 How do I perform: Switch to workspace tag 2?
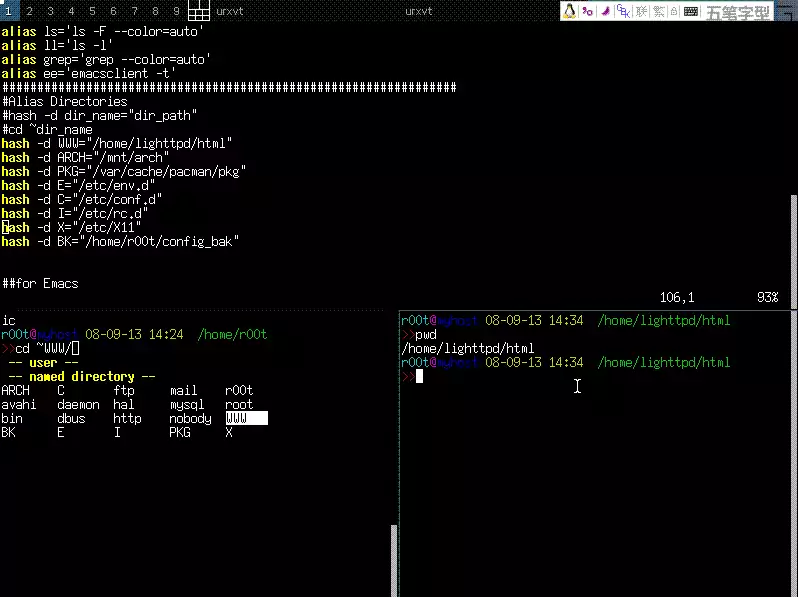30,11
